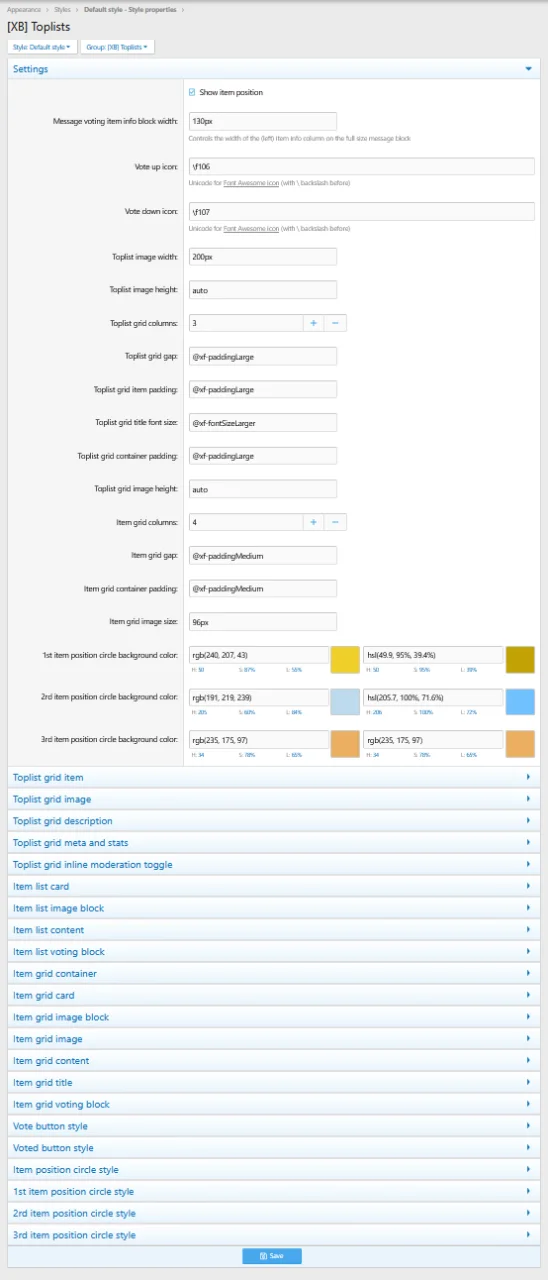Click the Toplist grid title font size field
Image resolution: width=548 pixels, height=1280 pixels.
click(262, 423)
